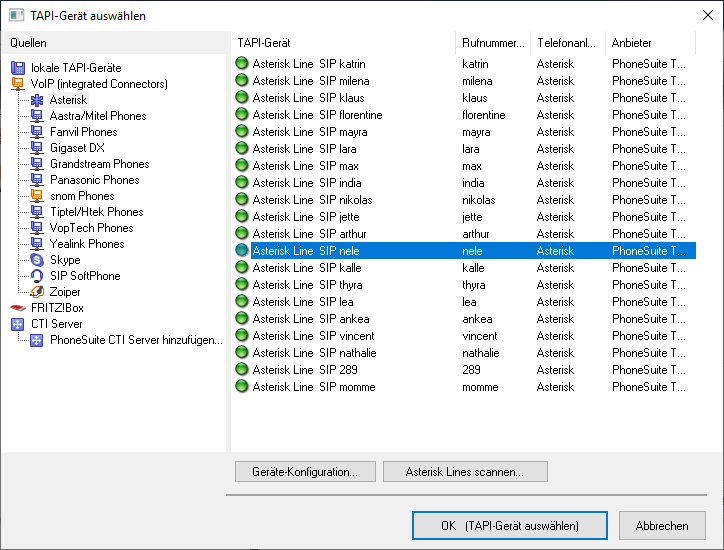Confirm with OK (TAPI-Gerät auswählen)
Screen dimensions: 724x550
509,525
